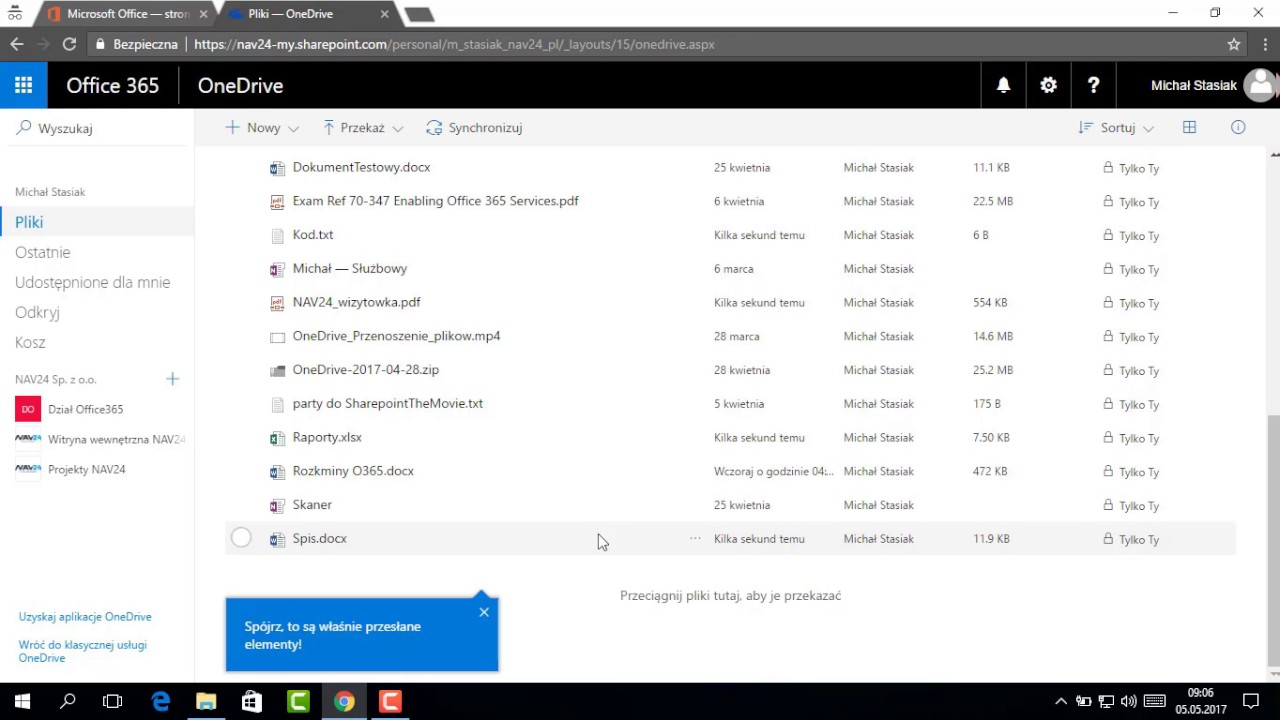This screenshot has width=1280, height=720.
Task: Click Word icon of Rozkminy O365.docx
Action: [x=277, y=472]
